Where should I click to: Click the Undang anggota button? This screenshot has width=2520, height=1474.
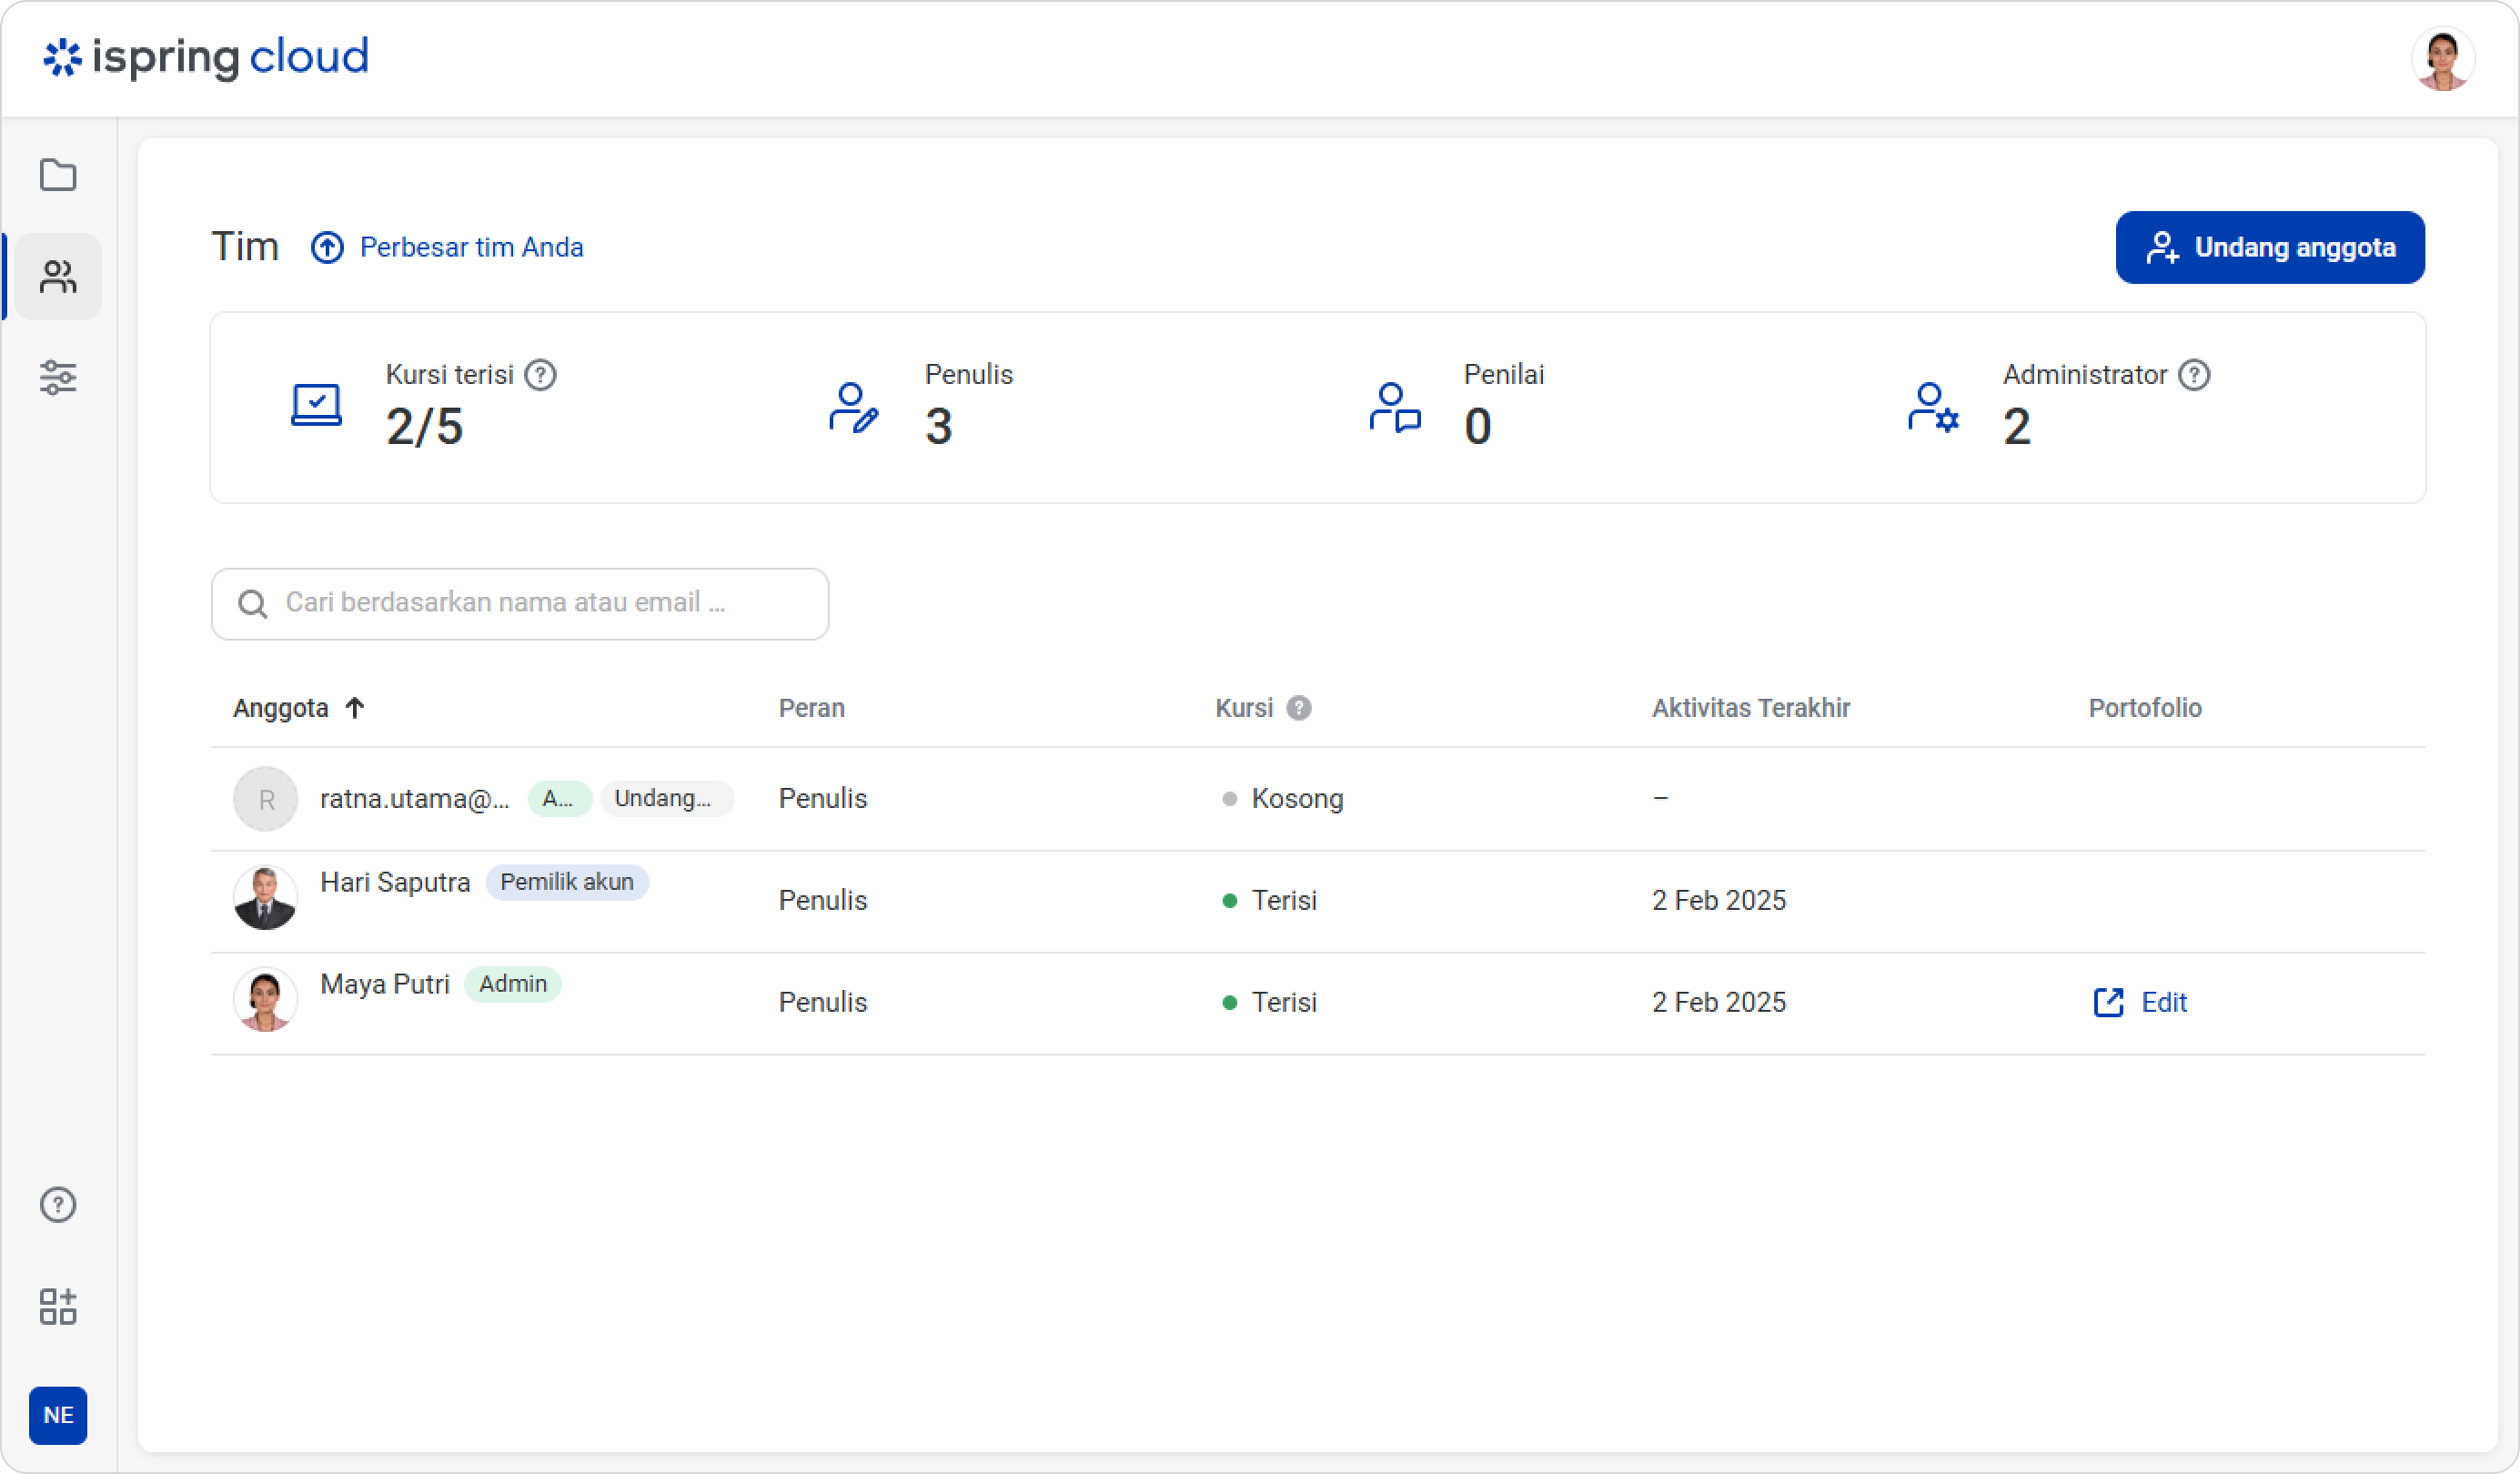(x=2270, y=247)
